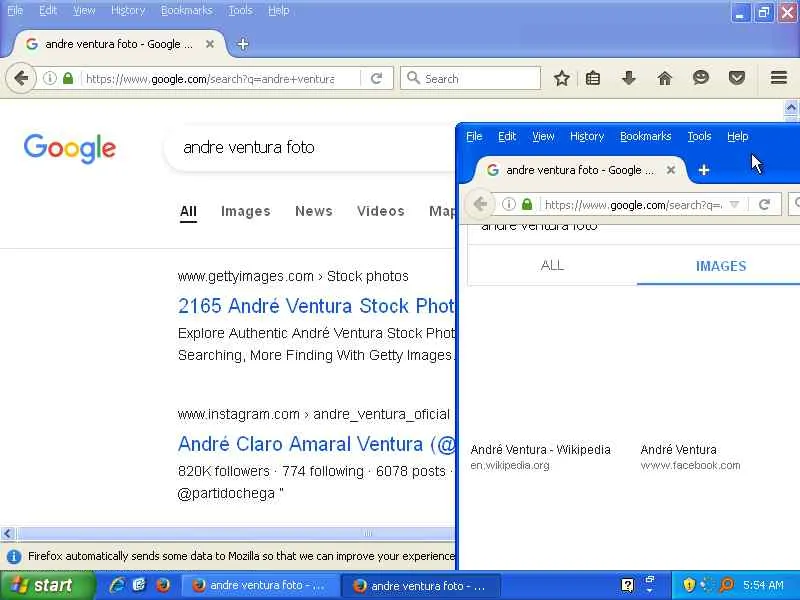Viewport: 800px width, 600px height.
Task: Click security shield icon in system tray
Action: click(689, 585)
